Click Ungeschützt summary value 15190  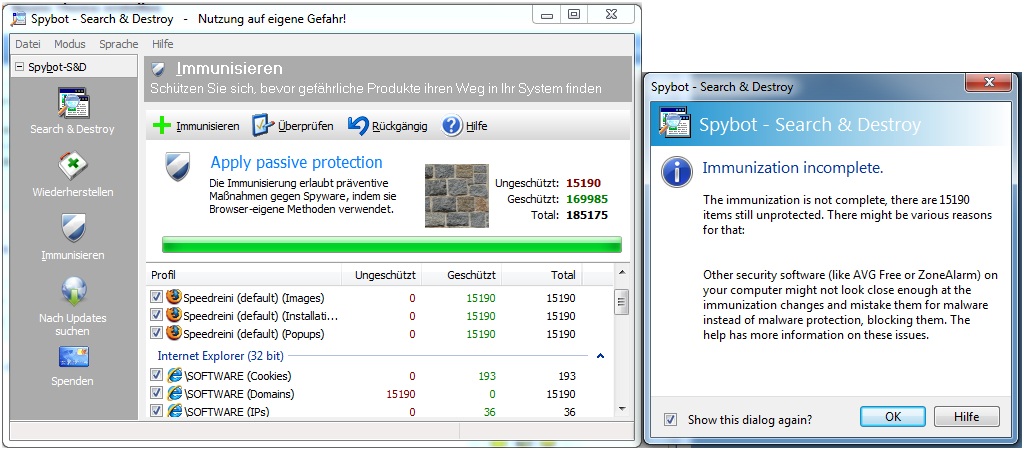click(583, 183)
